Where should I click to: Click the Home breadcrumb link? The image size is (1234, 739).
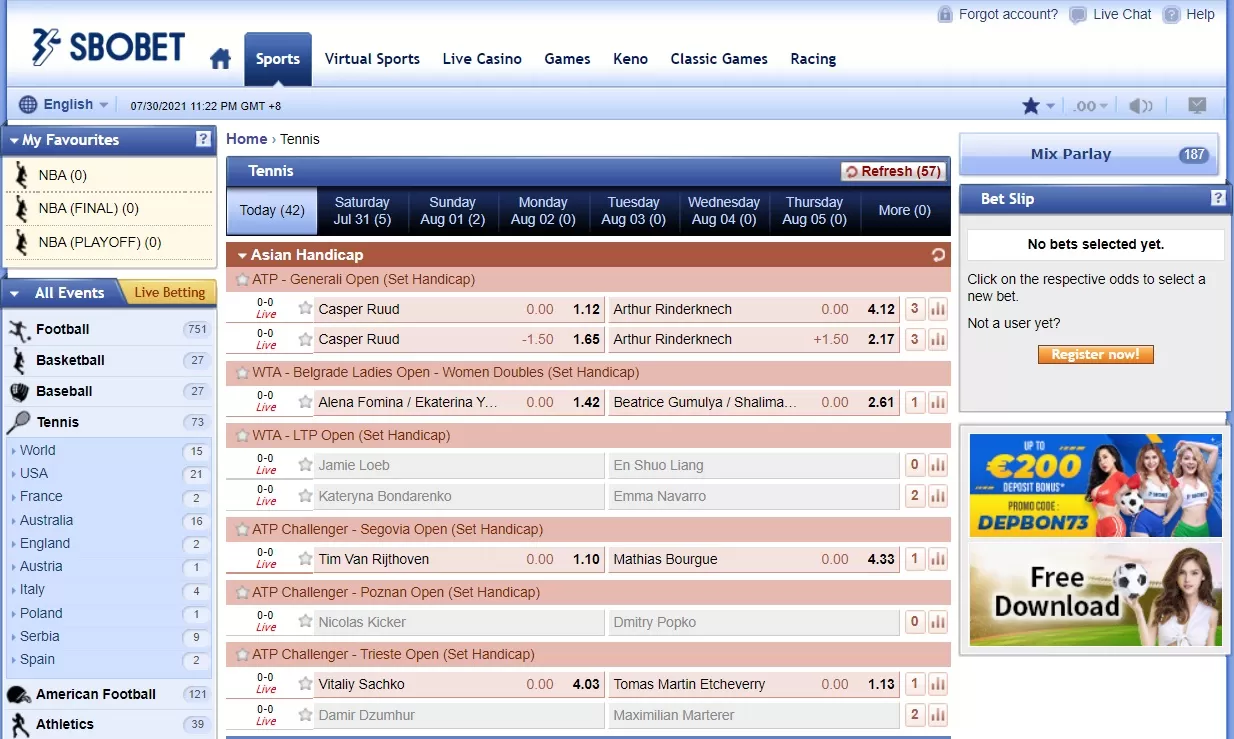(x=247, y=139)
